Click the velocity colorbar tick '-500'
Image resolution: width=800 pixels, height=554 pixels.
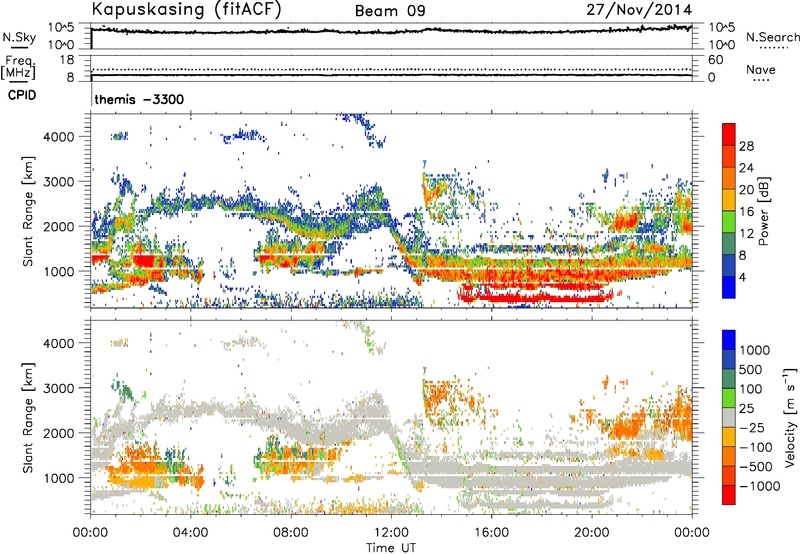click(756, 466)
